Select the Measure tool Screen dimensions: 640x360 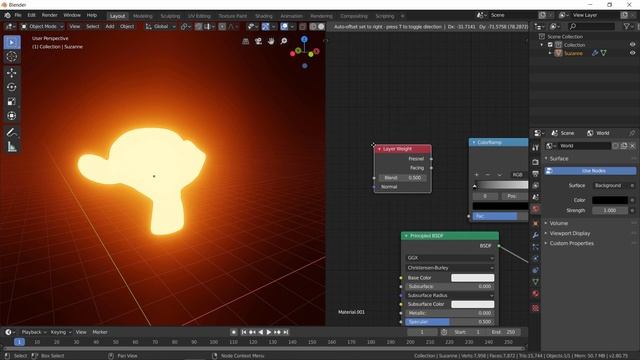(12, 146)
